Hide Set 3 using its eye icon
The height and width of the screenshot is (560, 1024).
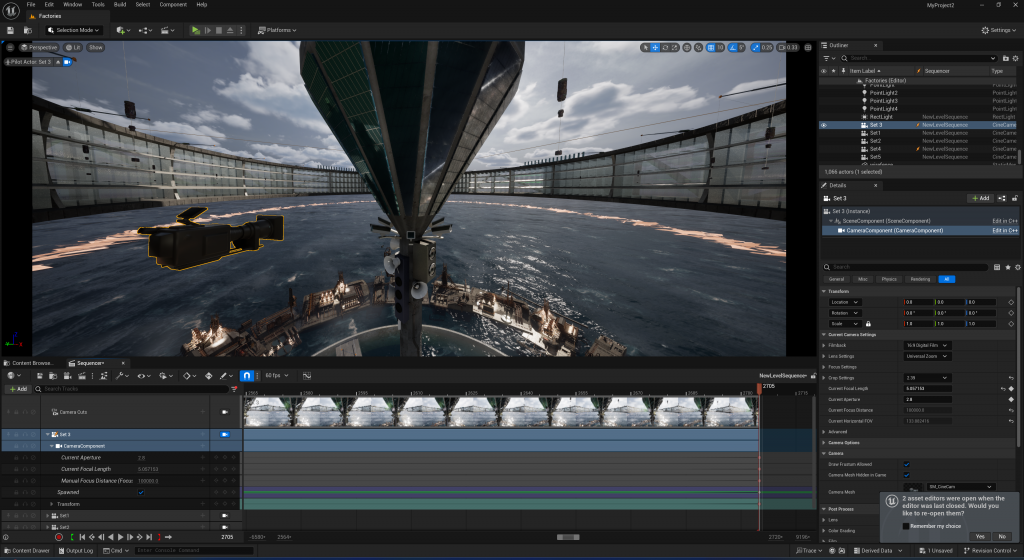[x=824, y=125]
